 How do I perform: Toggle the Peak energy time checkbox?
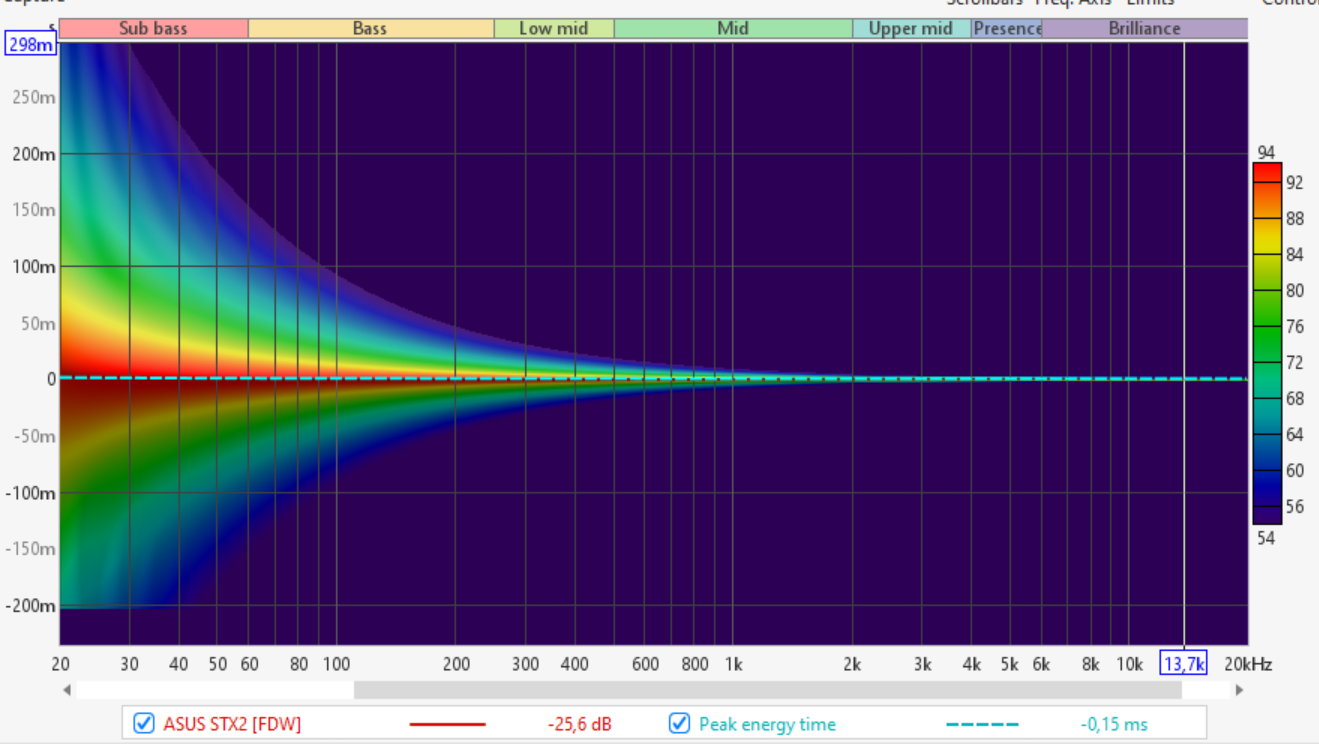click(x=680, y=723)
